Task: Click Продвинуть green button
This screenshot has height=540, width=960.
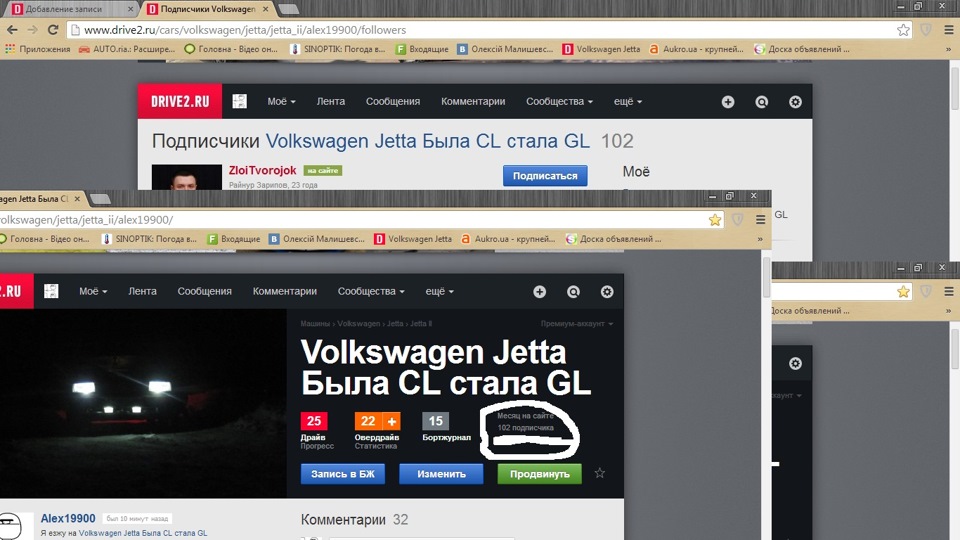Action: [539, 474]
